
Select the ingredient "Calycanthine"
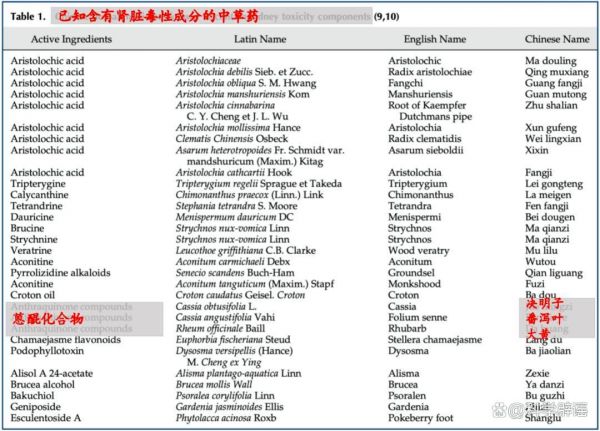(x=39, y=195)
